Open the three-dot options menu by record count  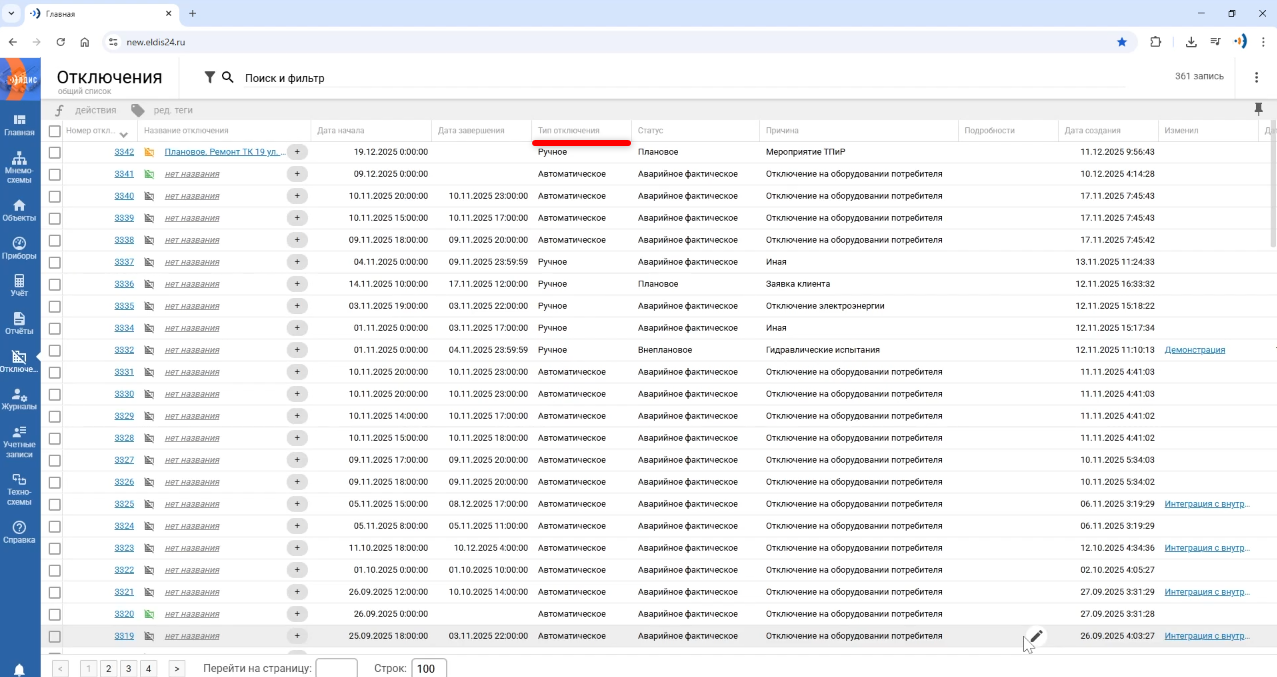1256,77
